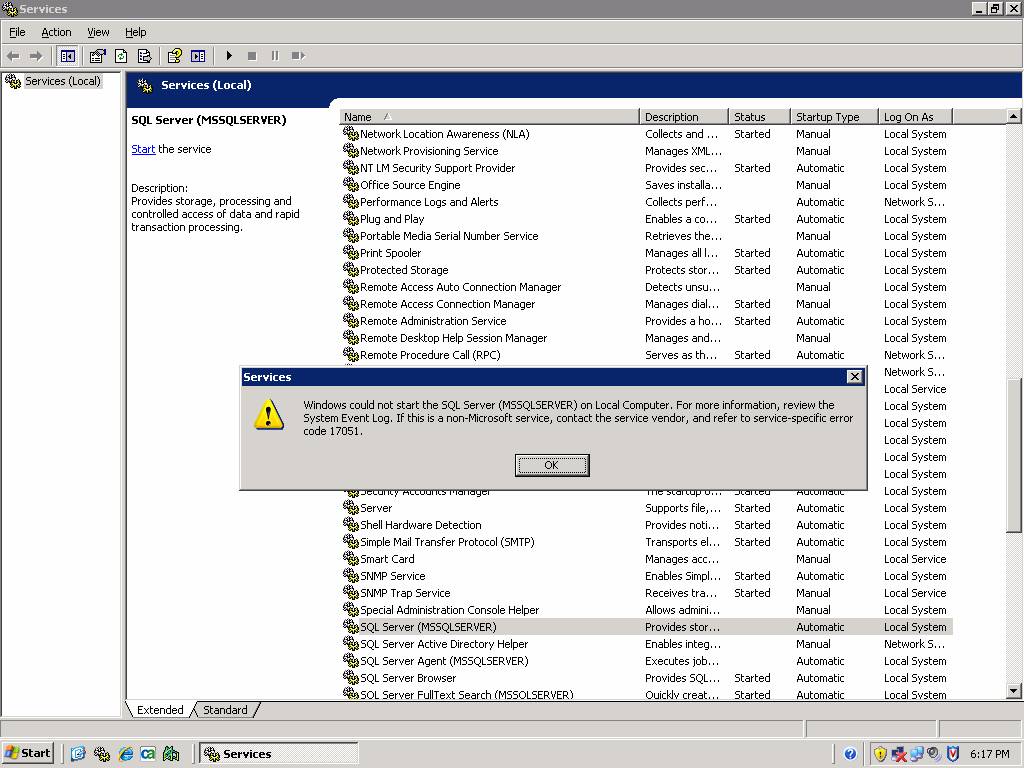Select SQL Server Active Directory Helper service
Screen dimensions: 1024x768
(x=646, y=644)
